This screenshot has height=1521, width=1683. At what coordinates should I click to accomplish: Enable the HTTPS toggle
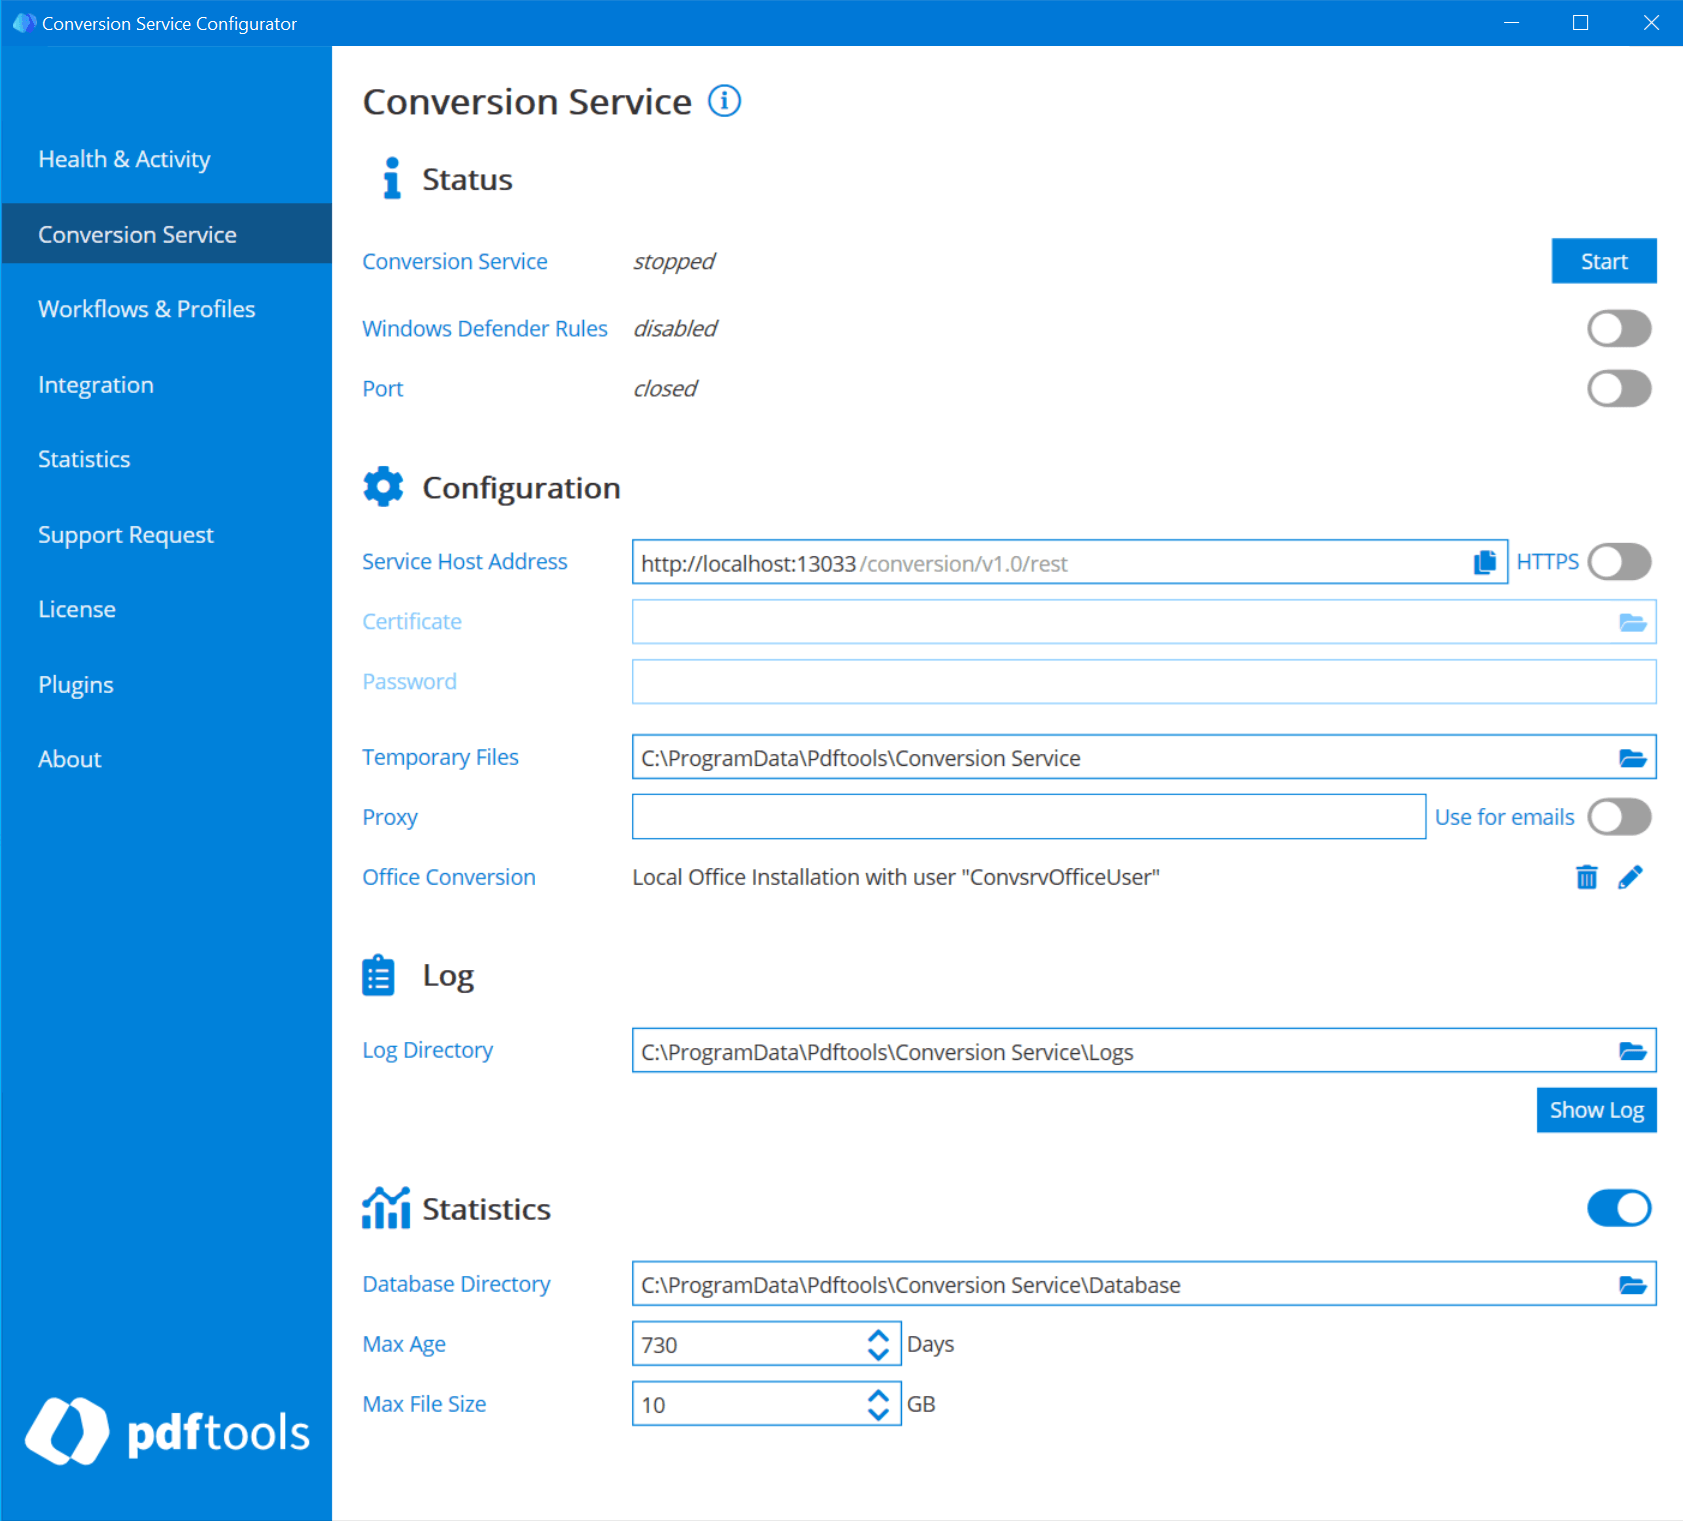coord(1618,561)
